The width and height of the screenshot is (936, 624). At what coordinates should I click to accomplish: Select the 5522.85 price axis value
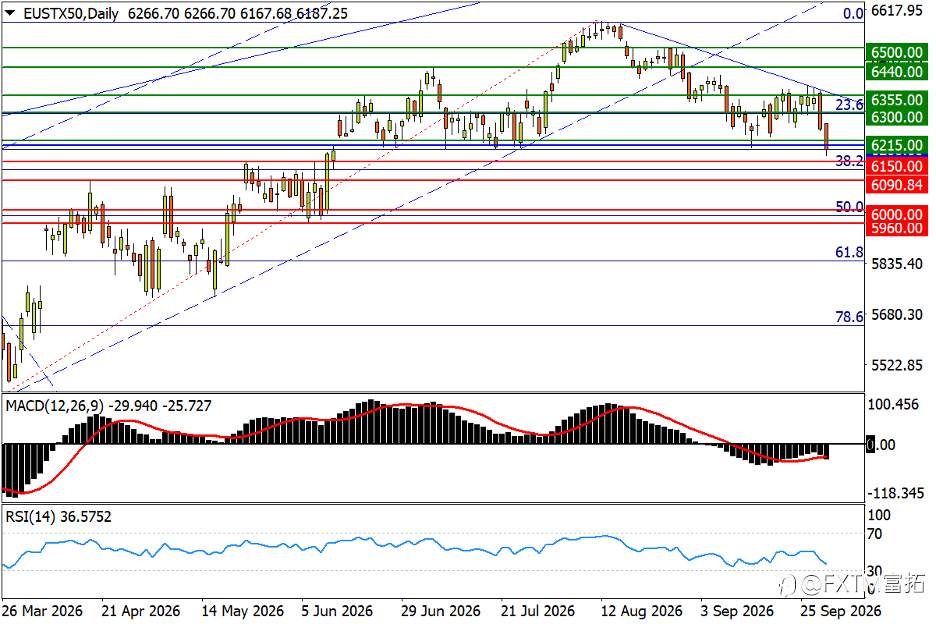click(x=897, y=365)
